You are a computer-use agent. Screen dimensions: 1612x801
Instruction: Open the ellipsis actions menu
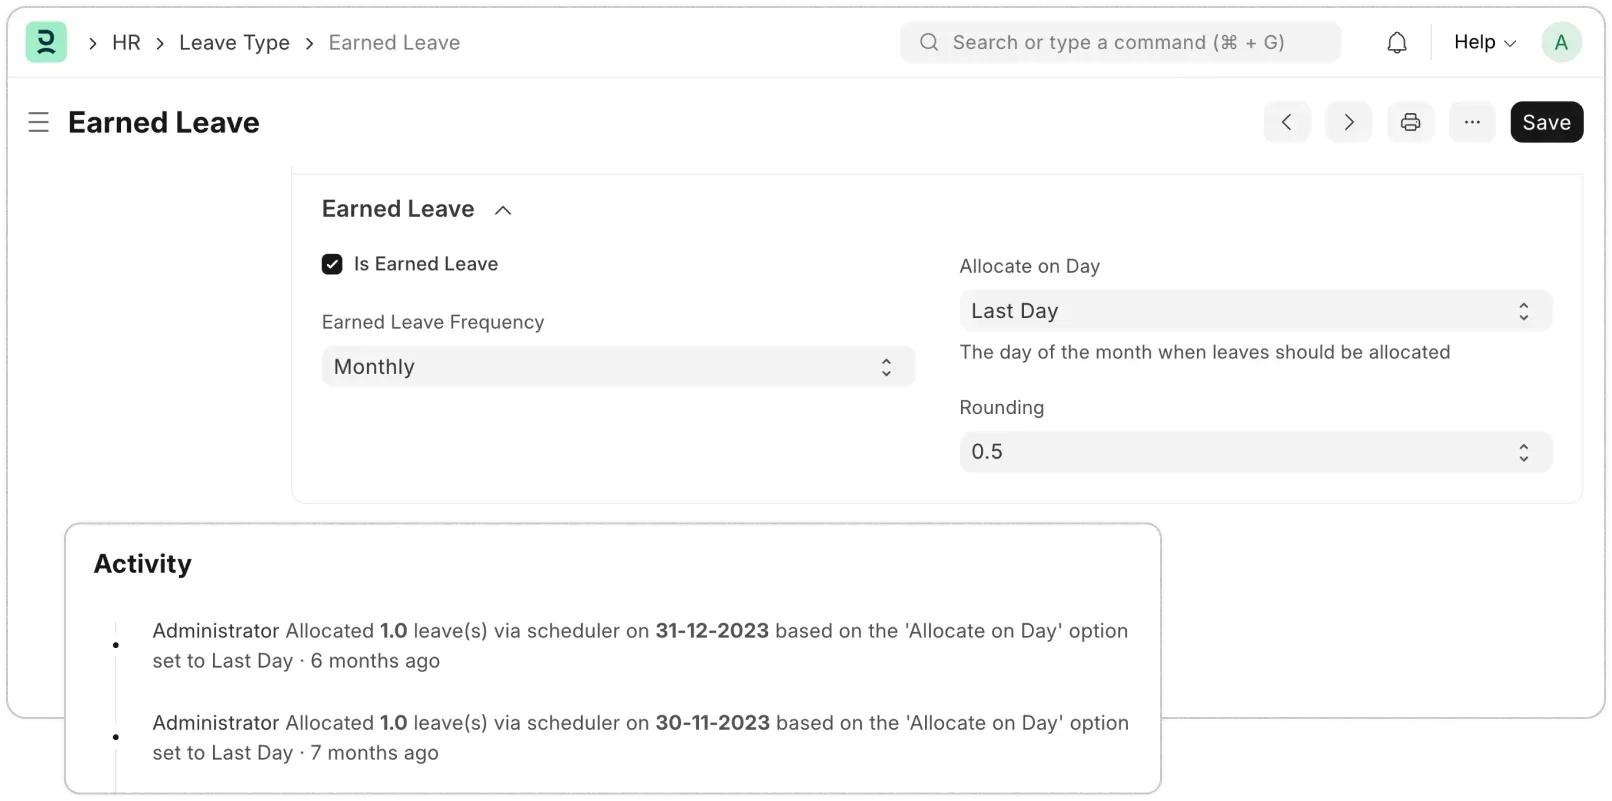(1471, 121)
